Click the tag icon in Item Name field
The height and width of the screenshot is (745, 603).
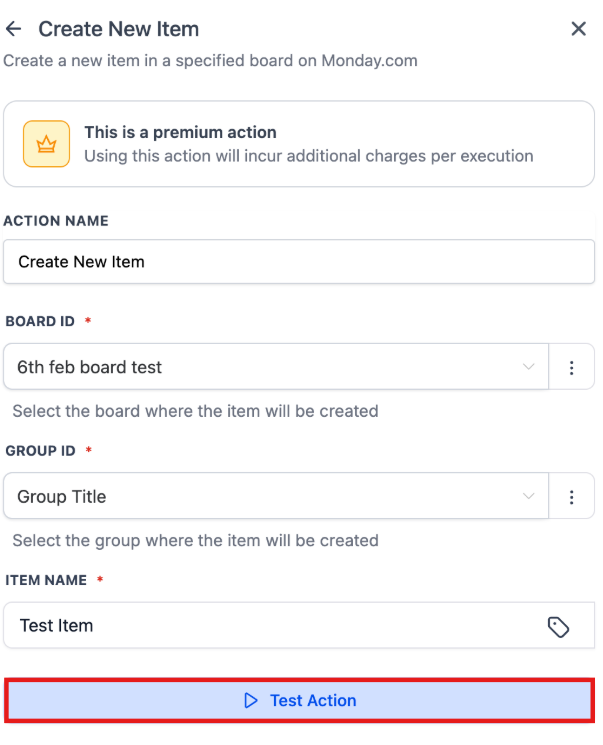coord(558,627)
